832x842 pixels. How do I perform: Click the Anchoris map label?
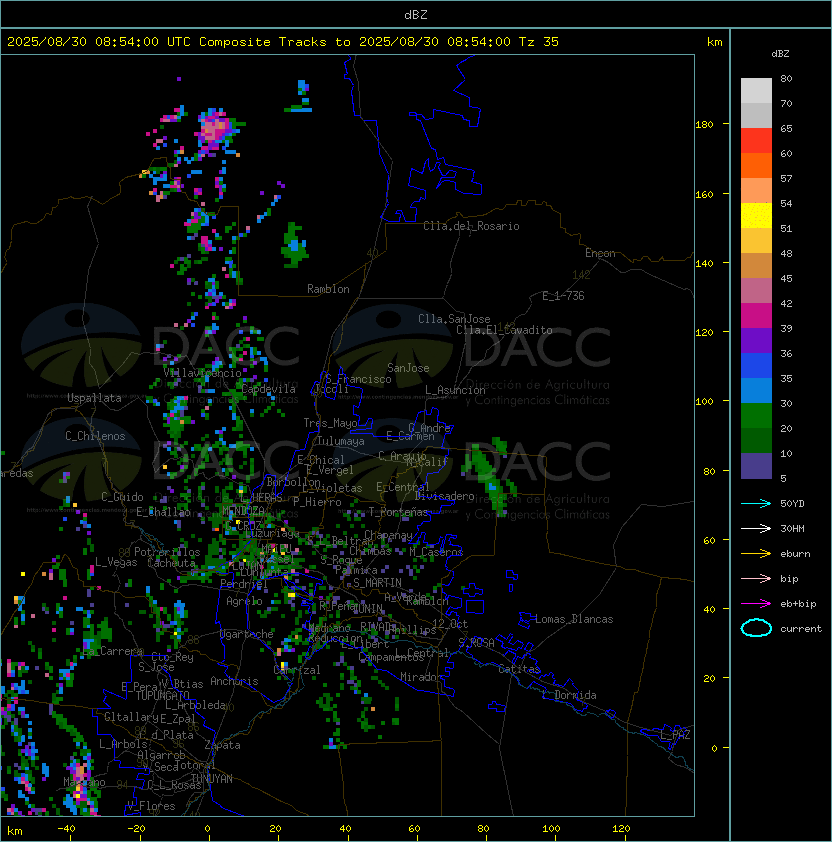click(x=234, y=681)
